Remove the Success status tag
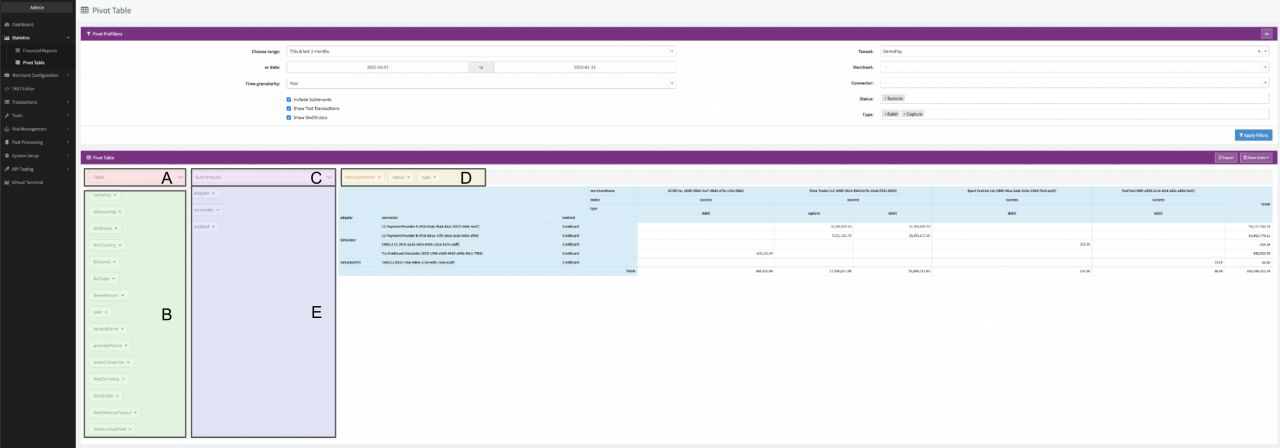 pos(885,99)
